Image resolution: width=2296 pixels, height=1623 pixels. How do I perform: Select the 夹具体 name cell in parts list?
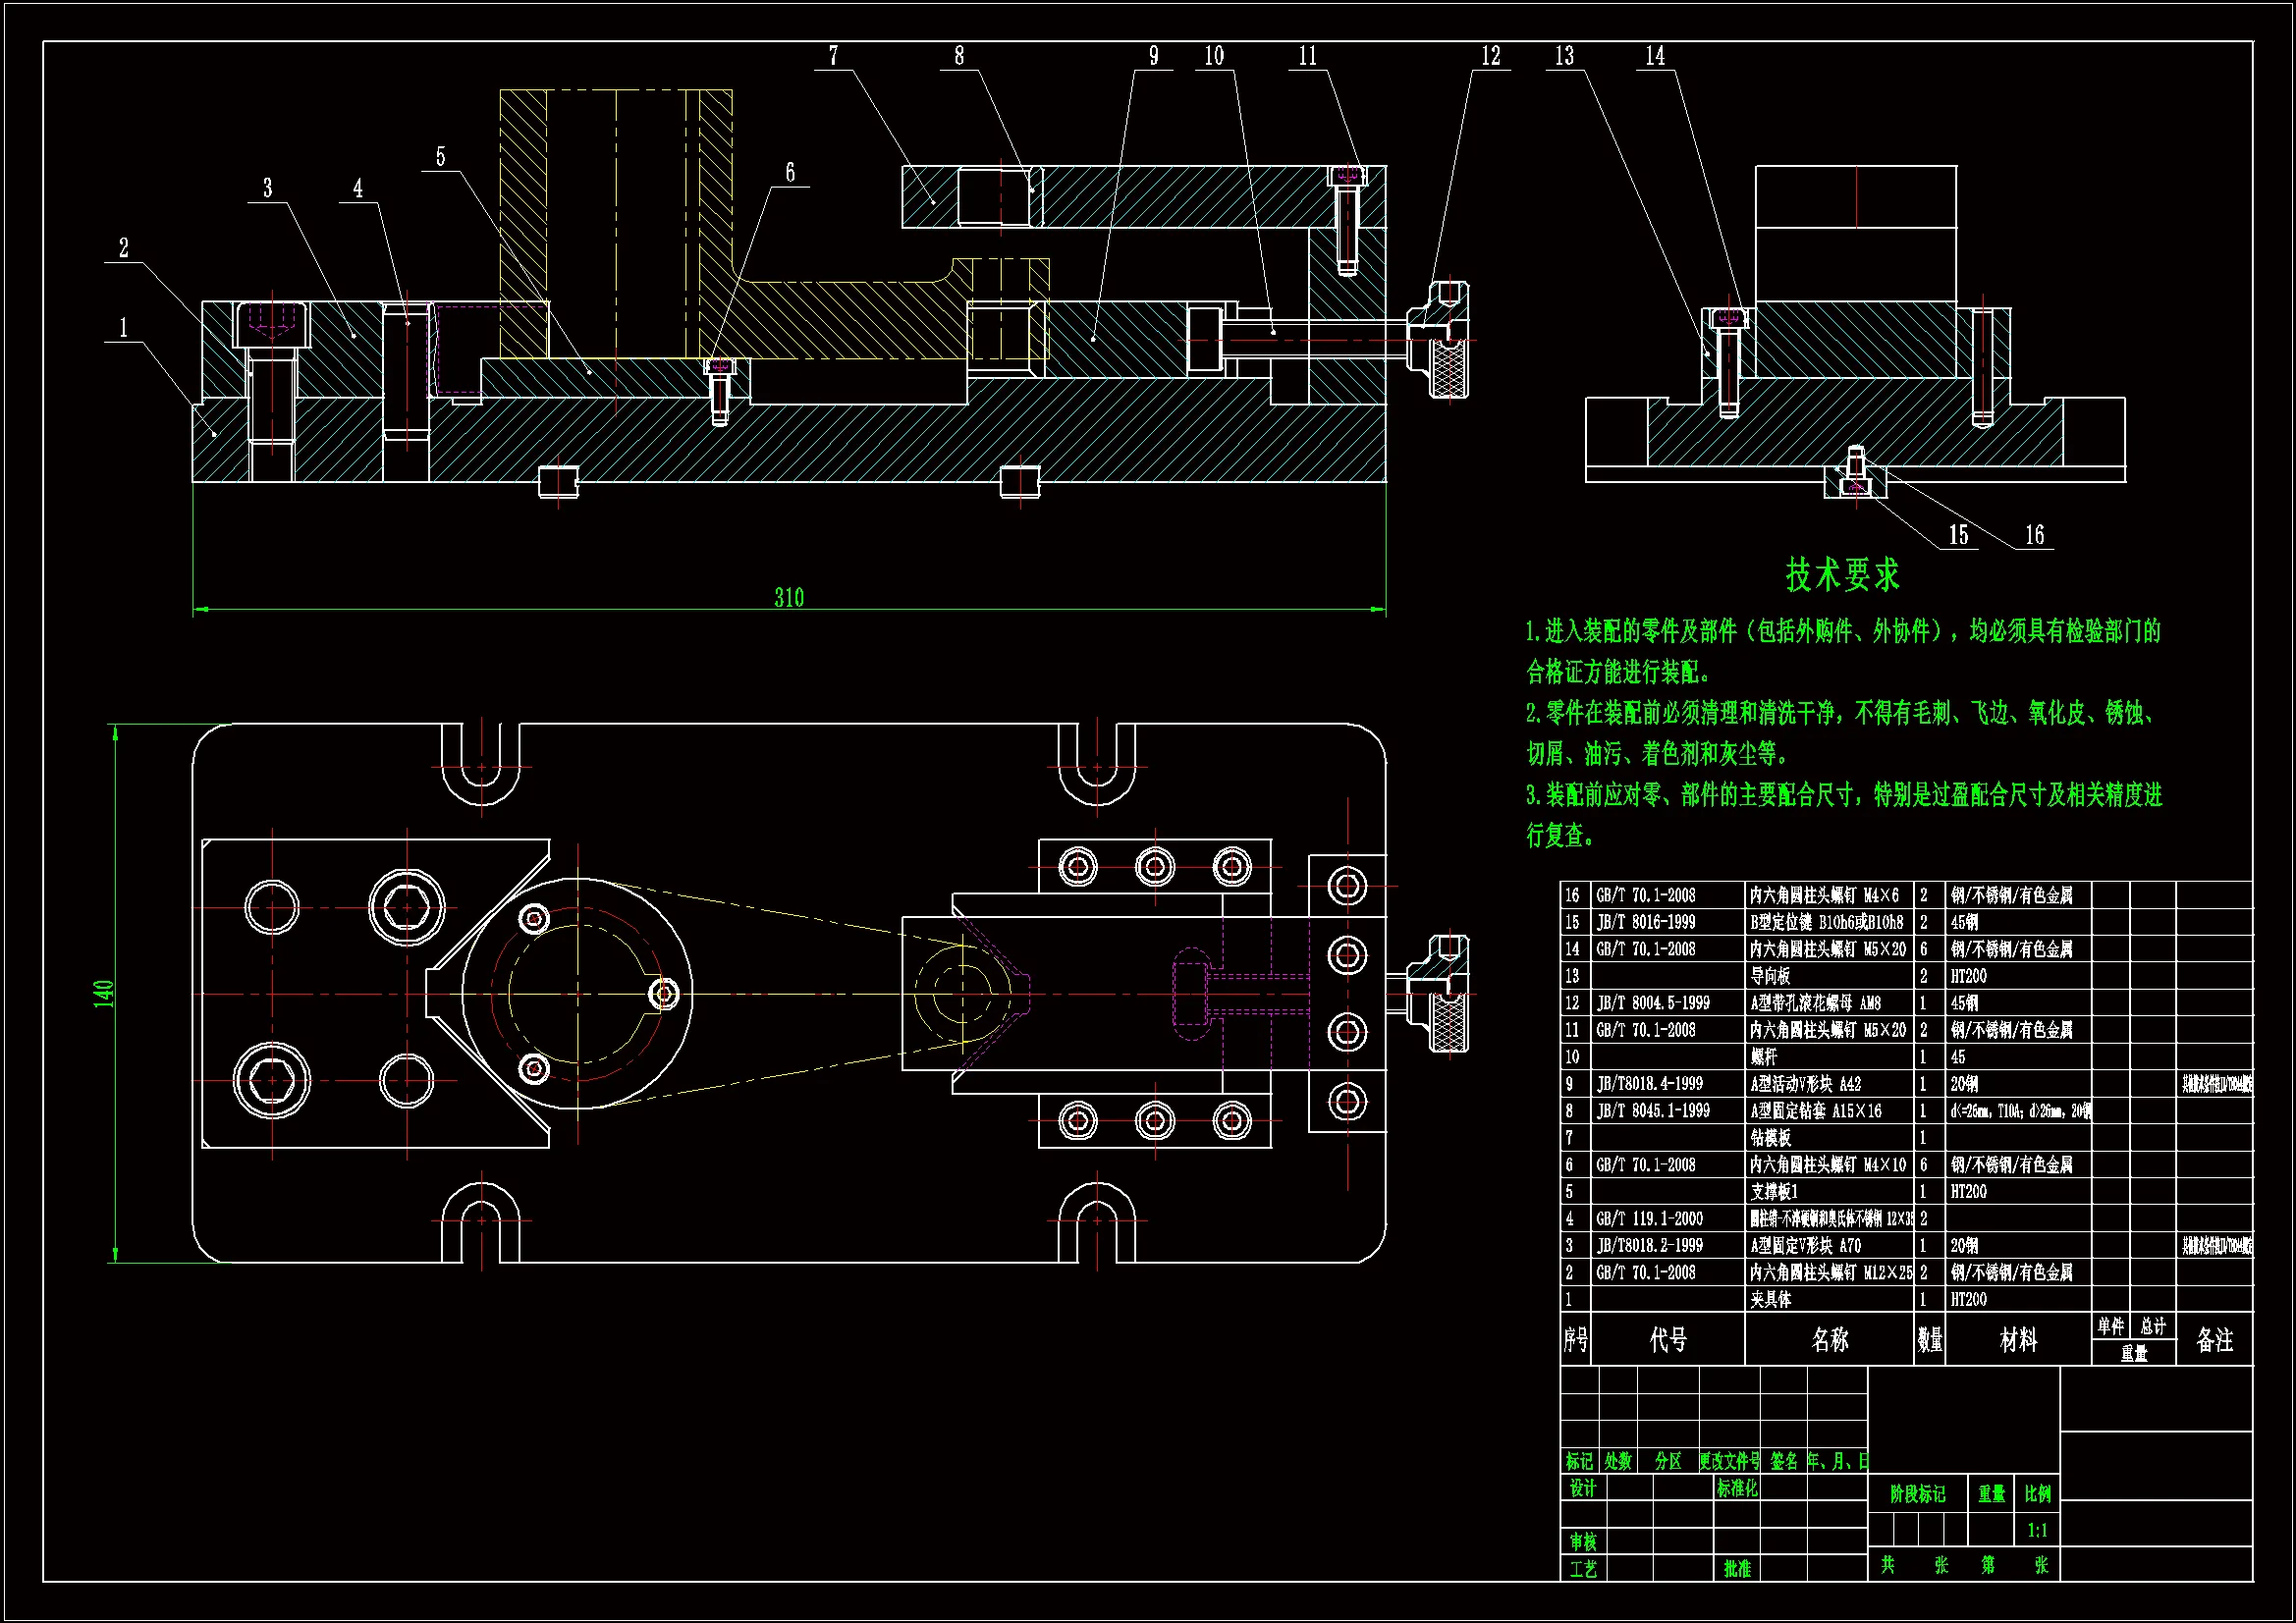click(x=1770, y=1299)
